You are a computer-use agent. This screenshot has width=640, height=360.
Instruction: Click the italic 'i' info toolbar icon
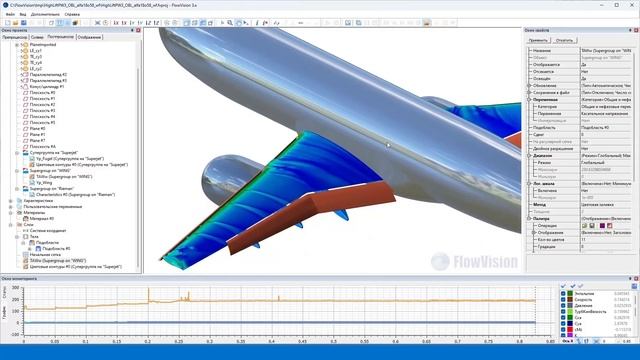point(257,23)
